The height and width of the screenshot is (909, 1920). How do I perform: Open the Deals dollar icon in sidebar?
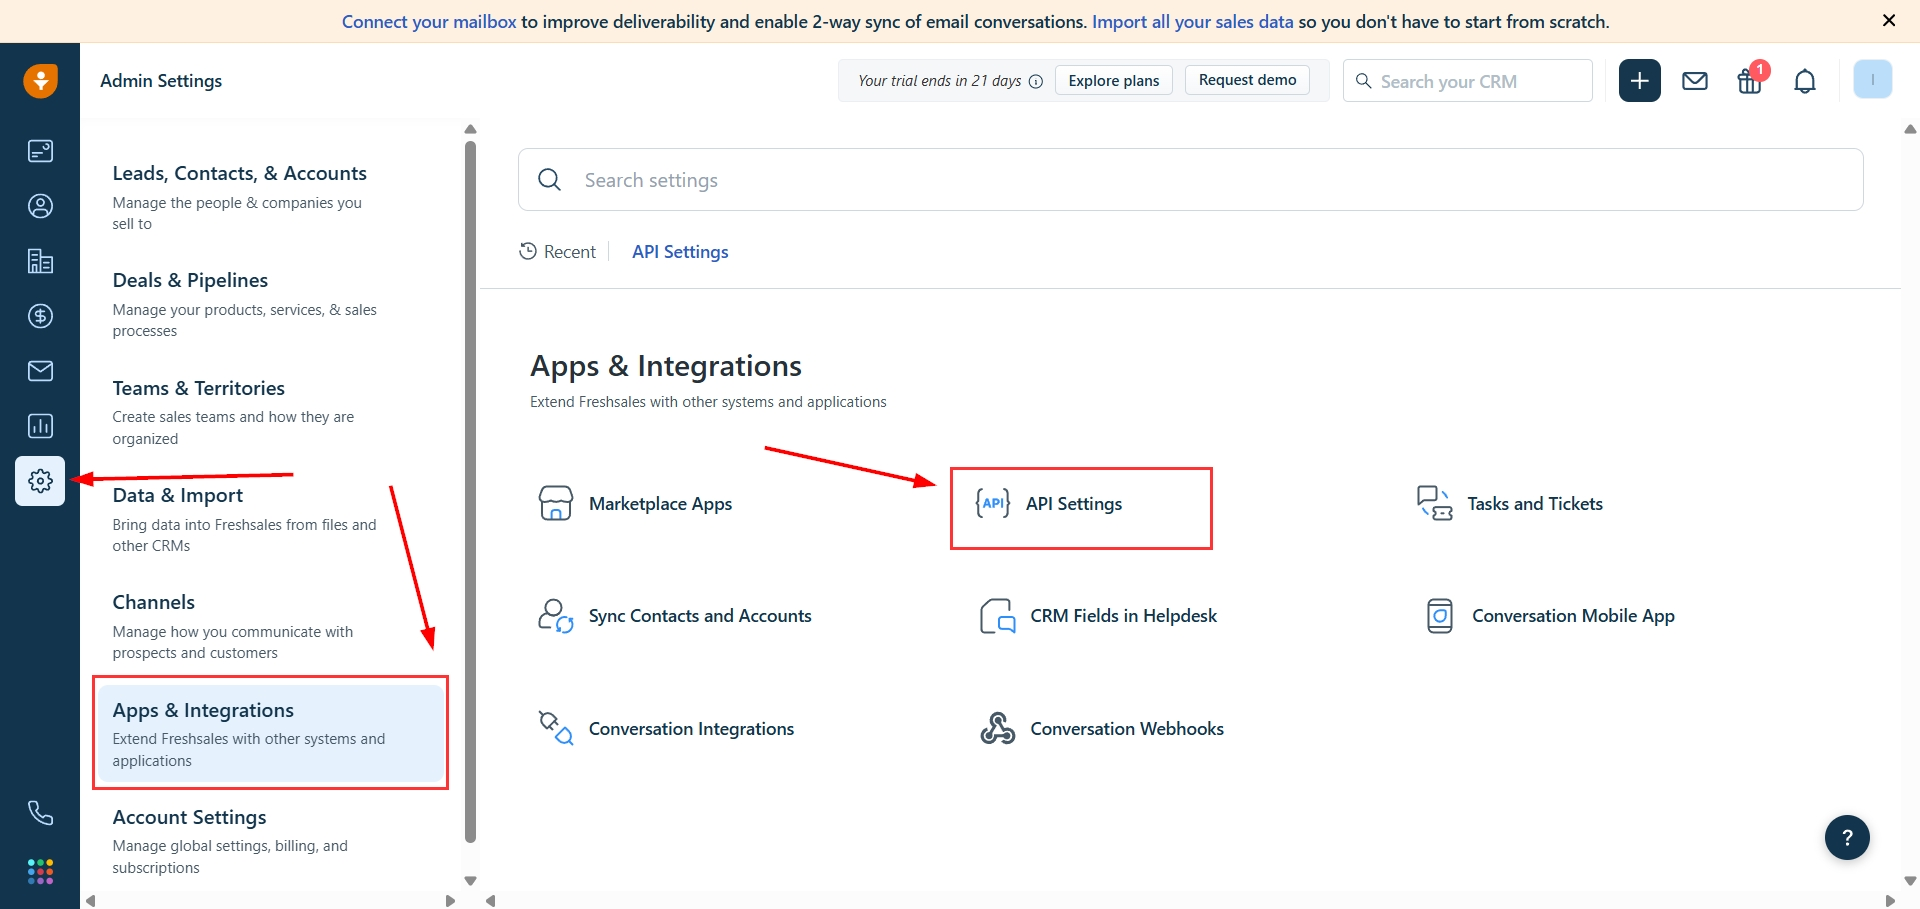[x=40, y=316]
